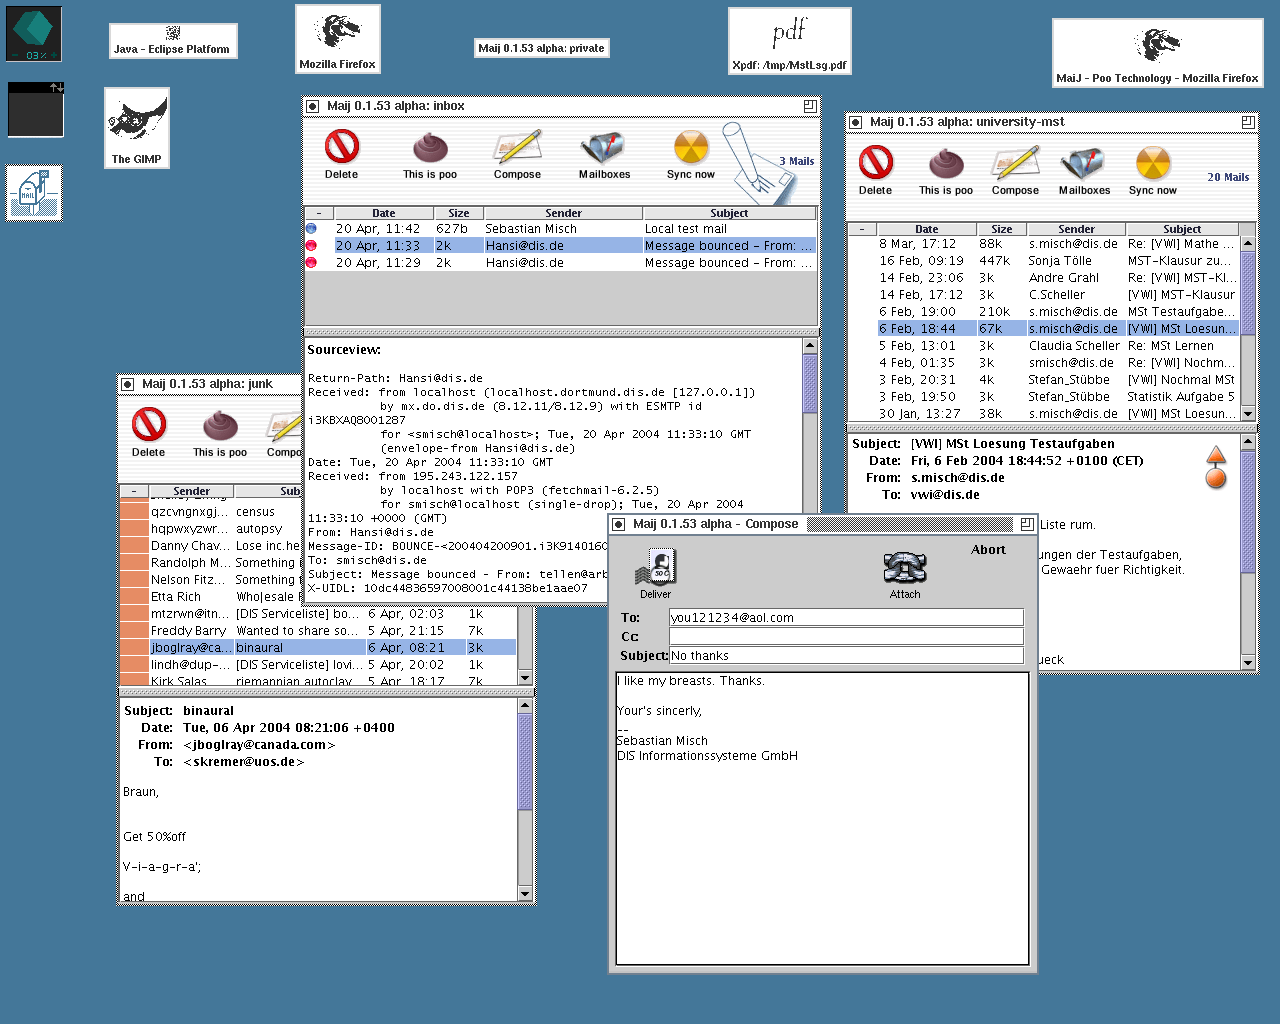Click the orange circle below the up arrow

tap(1216, 478)
